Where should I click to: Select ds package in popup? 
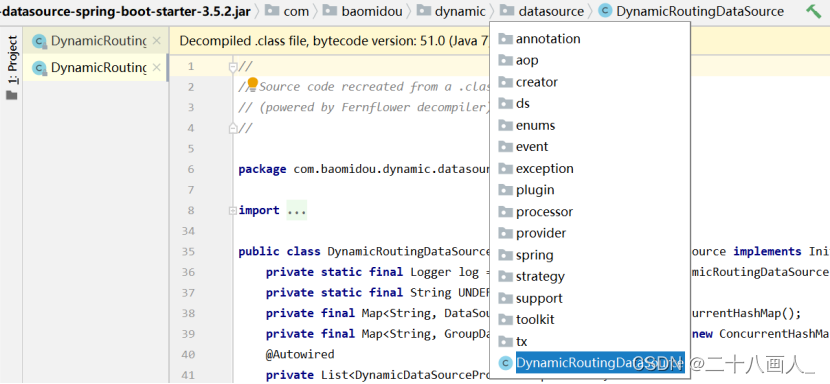click(x=590, y=103)
